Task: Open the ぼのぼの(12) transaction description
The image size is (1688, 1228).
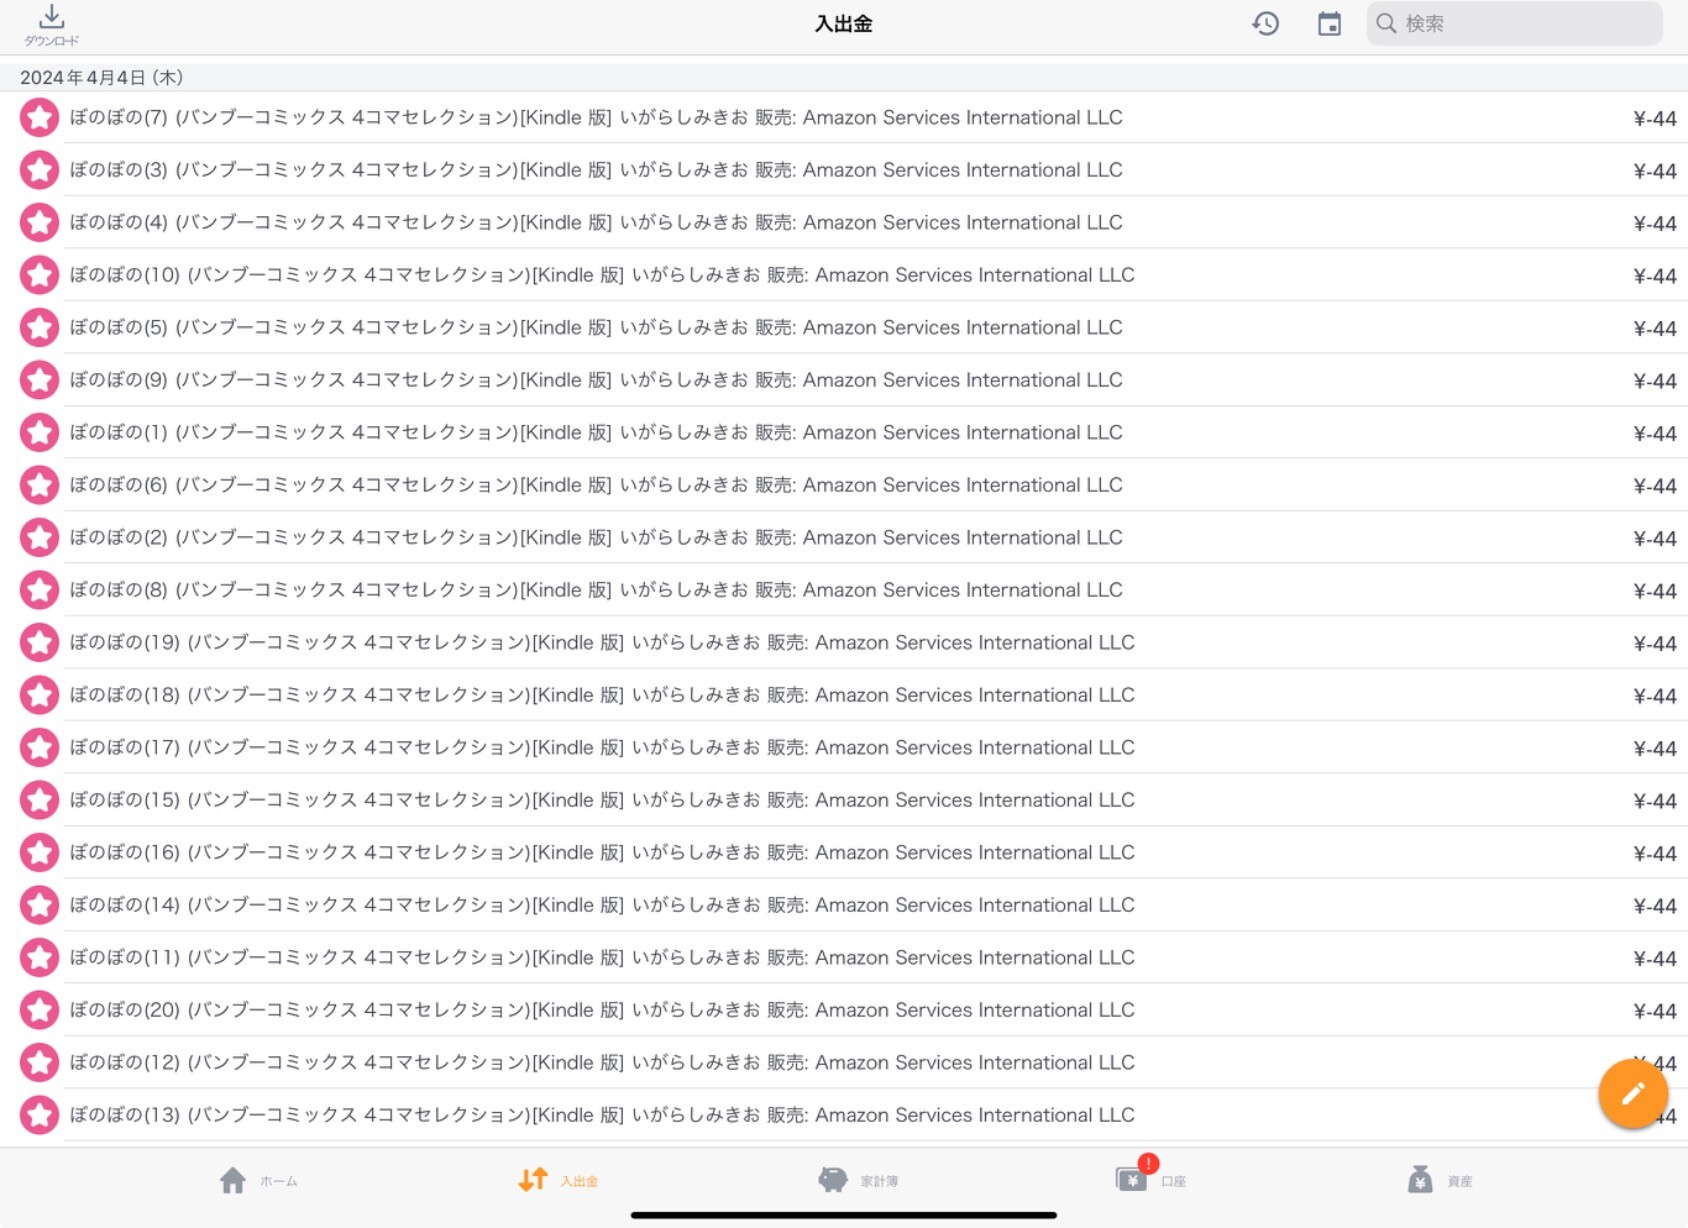Action: (602, 1063)
